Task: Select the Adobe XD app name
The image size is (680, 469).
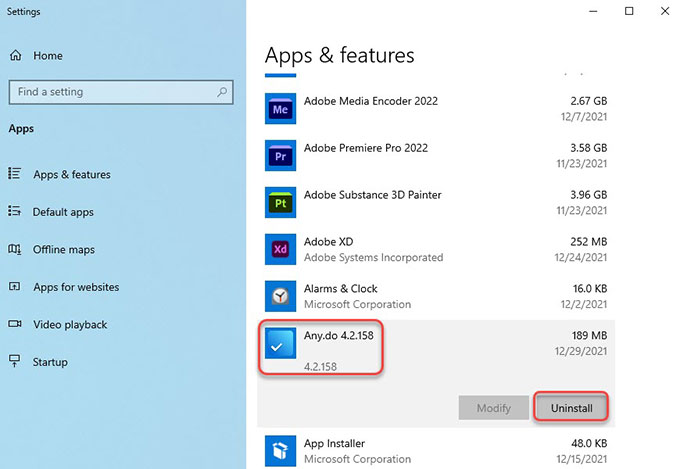Action: (328, 242)
